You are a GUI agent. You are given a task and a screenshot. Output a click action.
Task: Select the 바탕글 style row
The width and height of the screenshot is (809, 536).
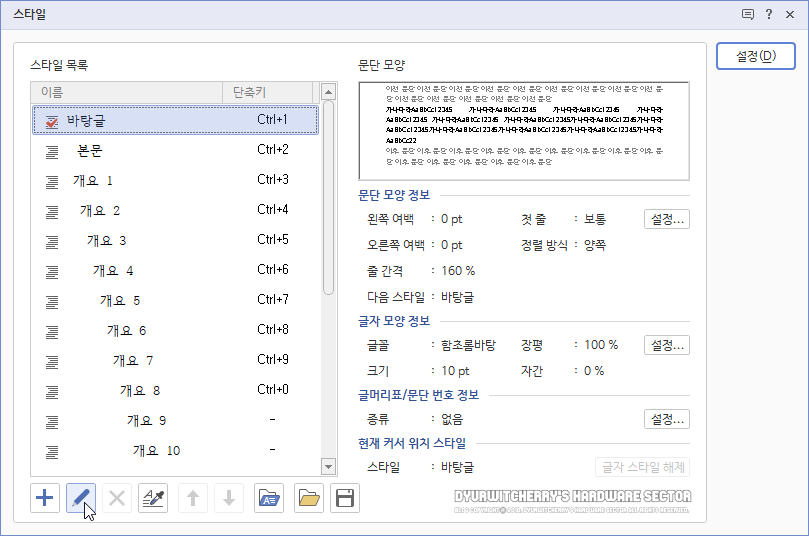(175, 120)
